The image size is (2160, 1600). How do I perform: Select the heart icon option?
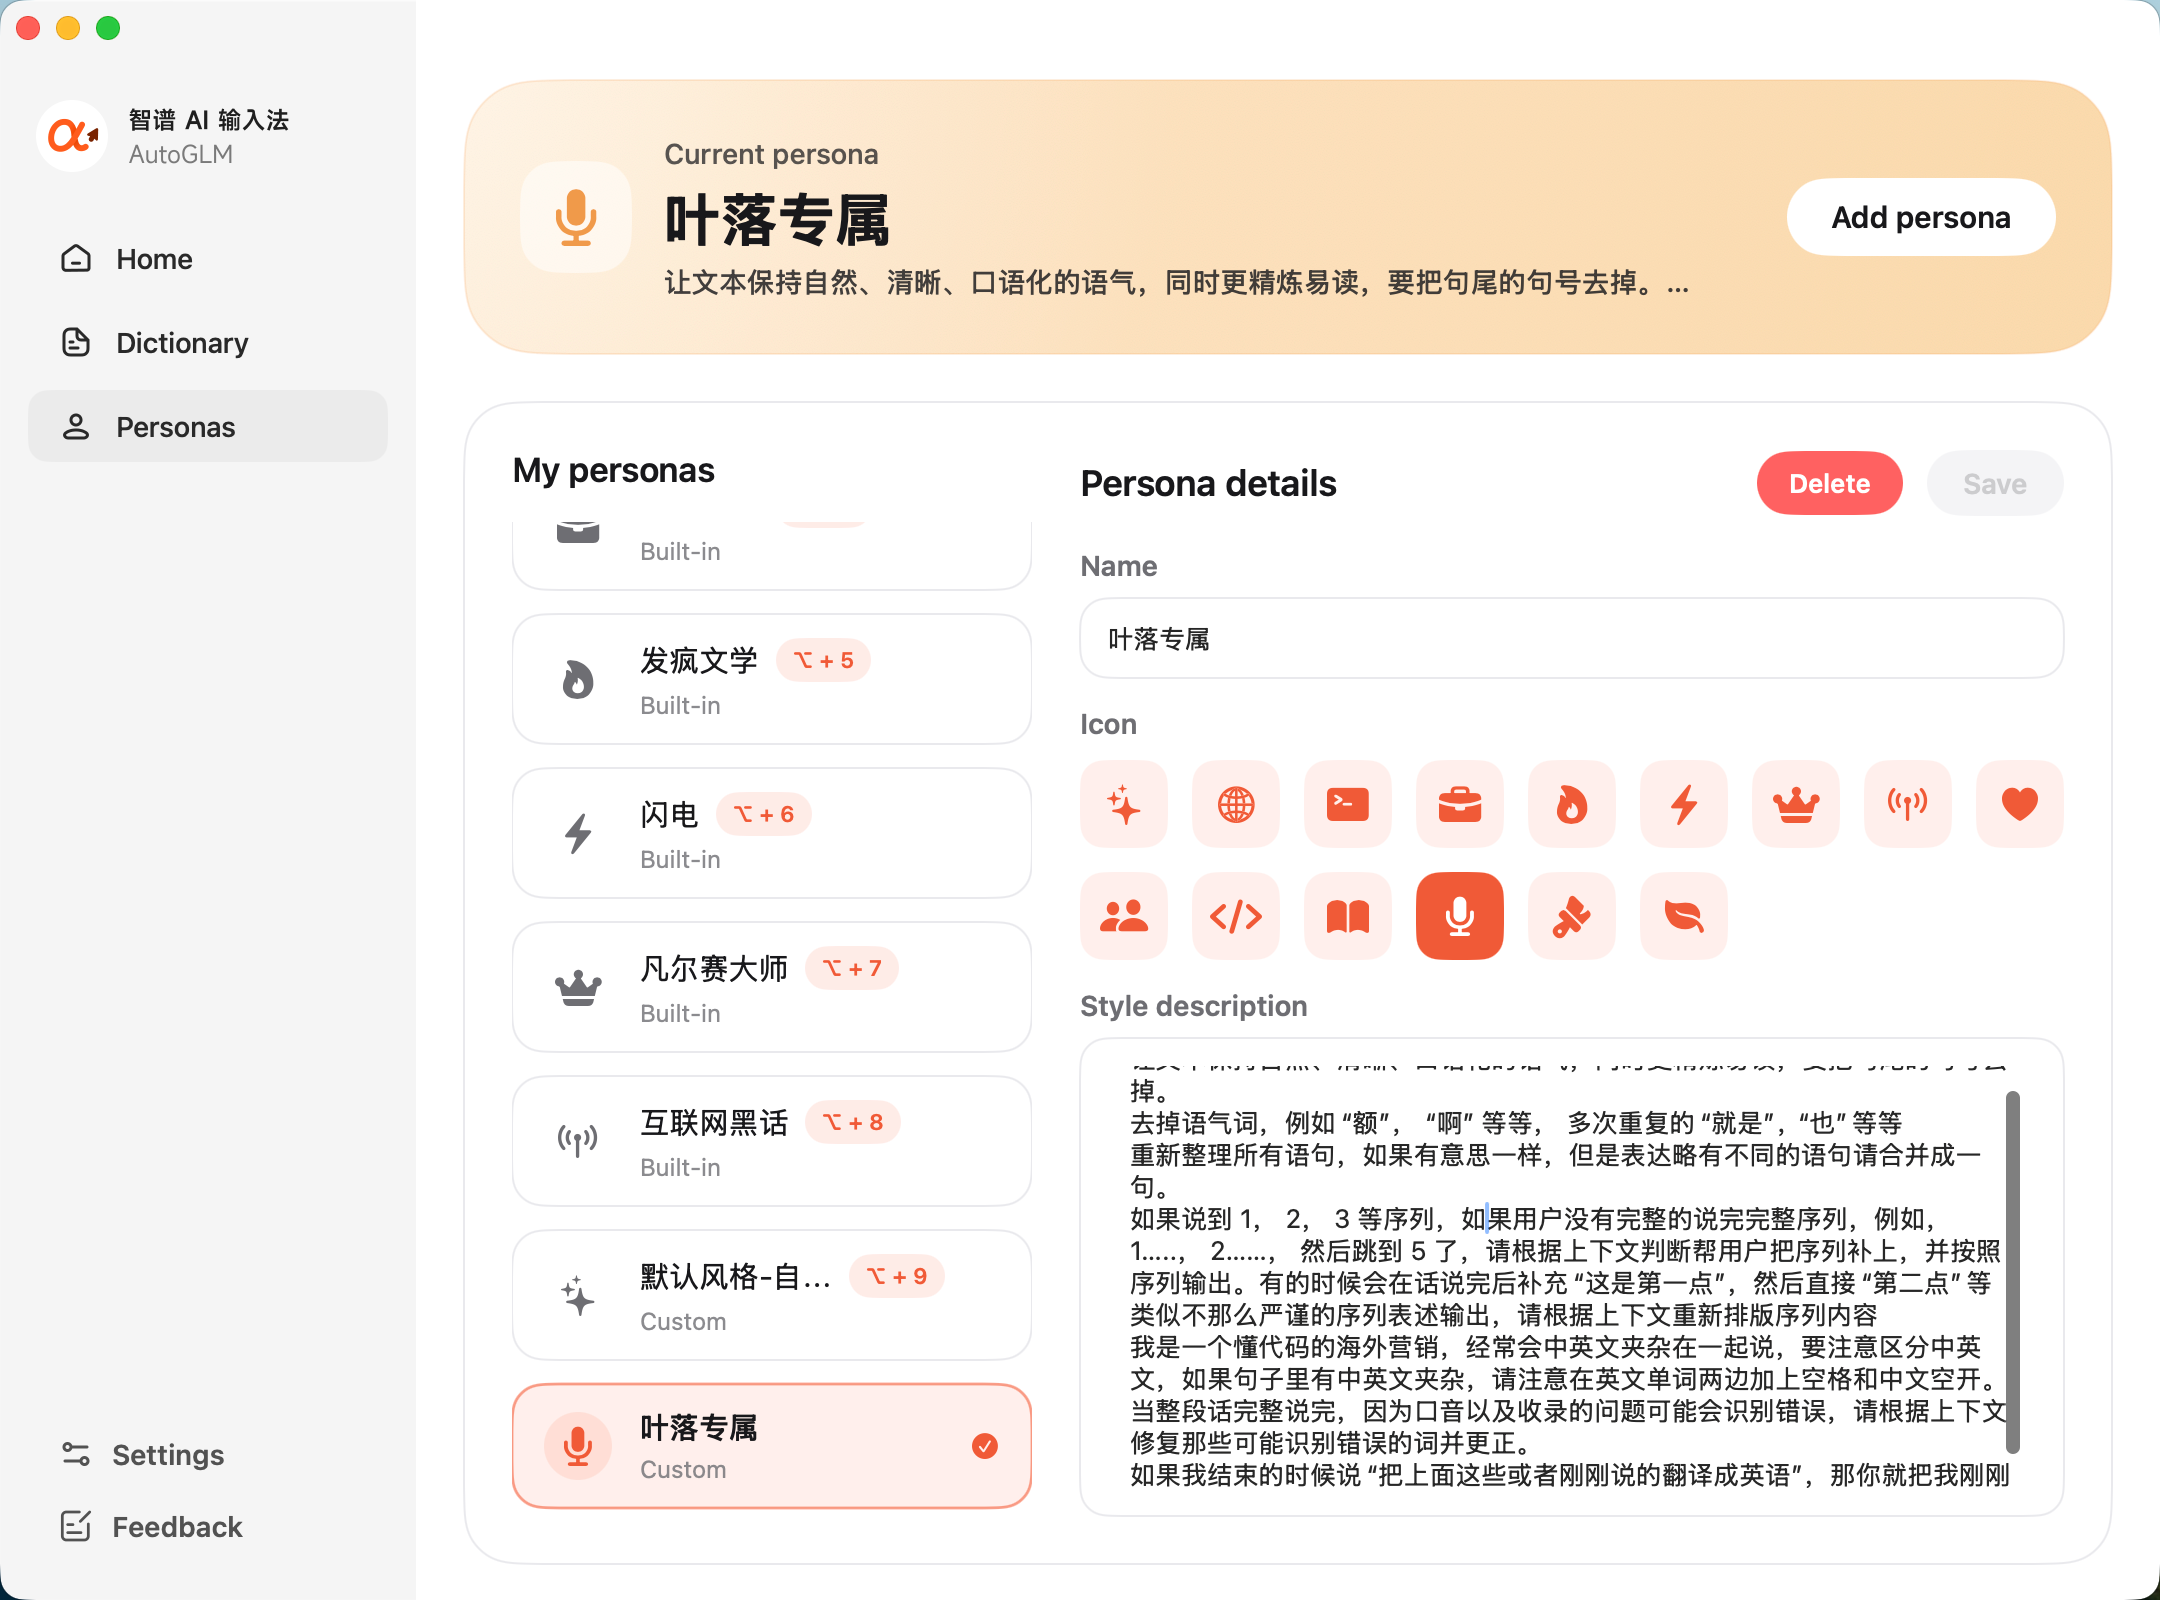2019,804
